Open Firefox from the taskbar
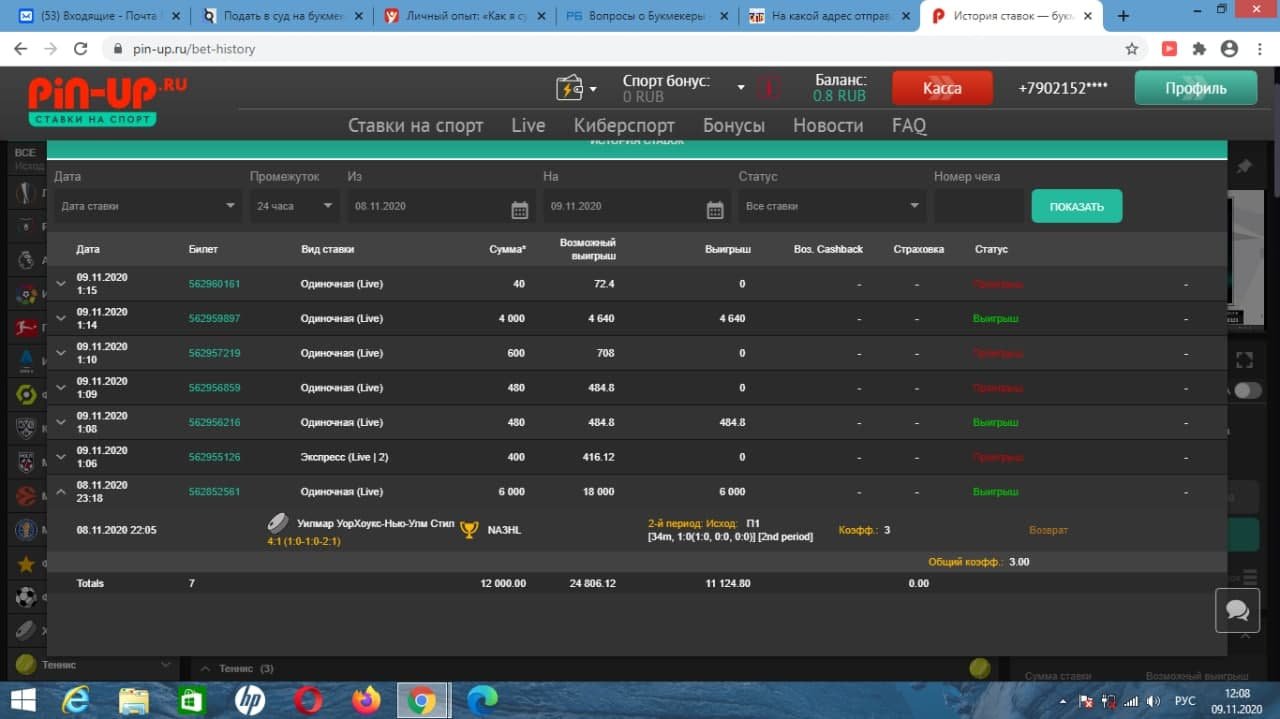The height and width of the screenshot is (719, 1280). pos(367,699)
